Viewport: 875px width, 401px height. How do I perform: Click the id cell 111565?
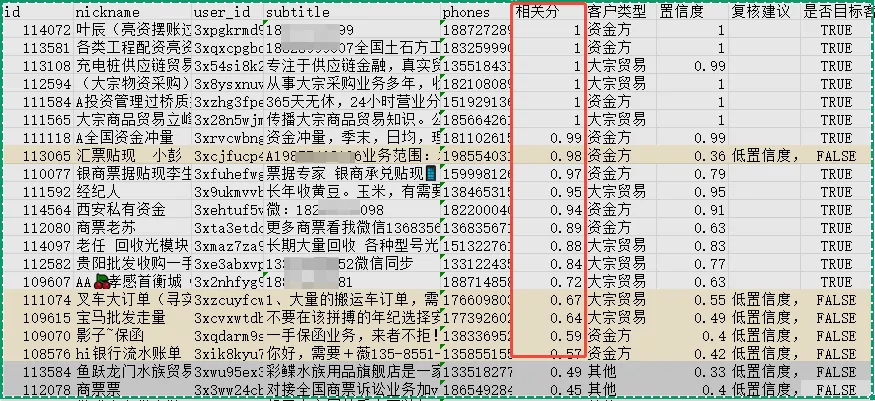(38, 120)
